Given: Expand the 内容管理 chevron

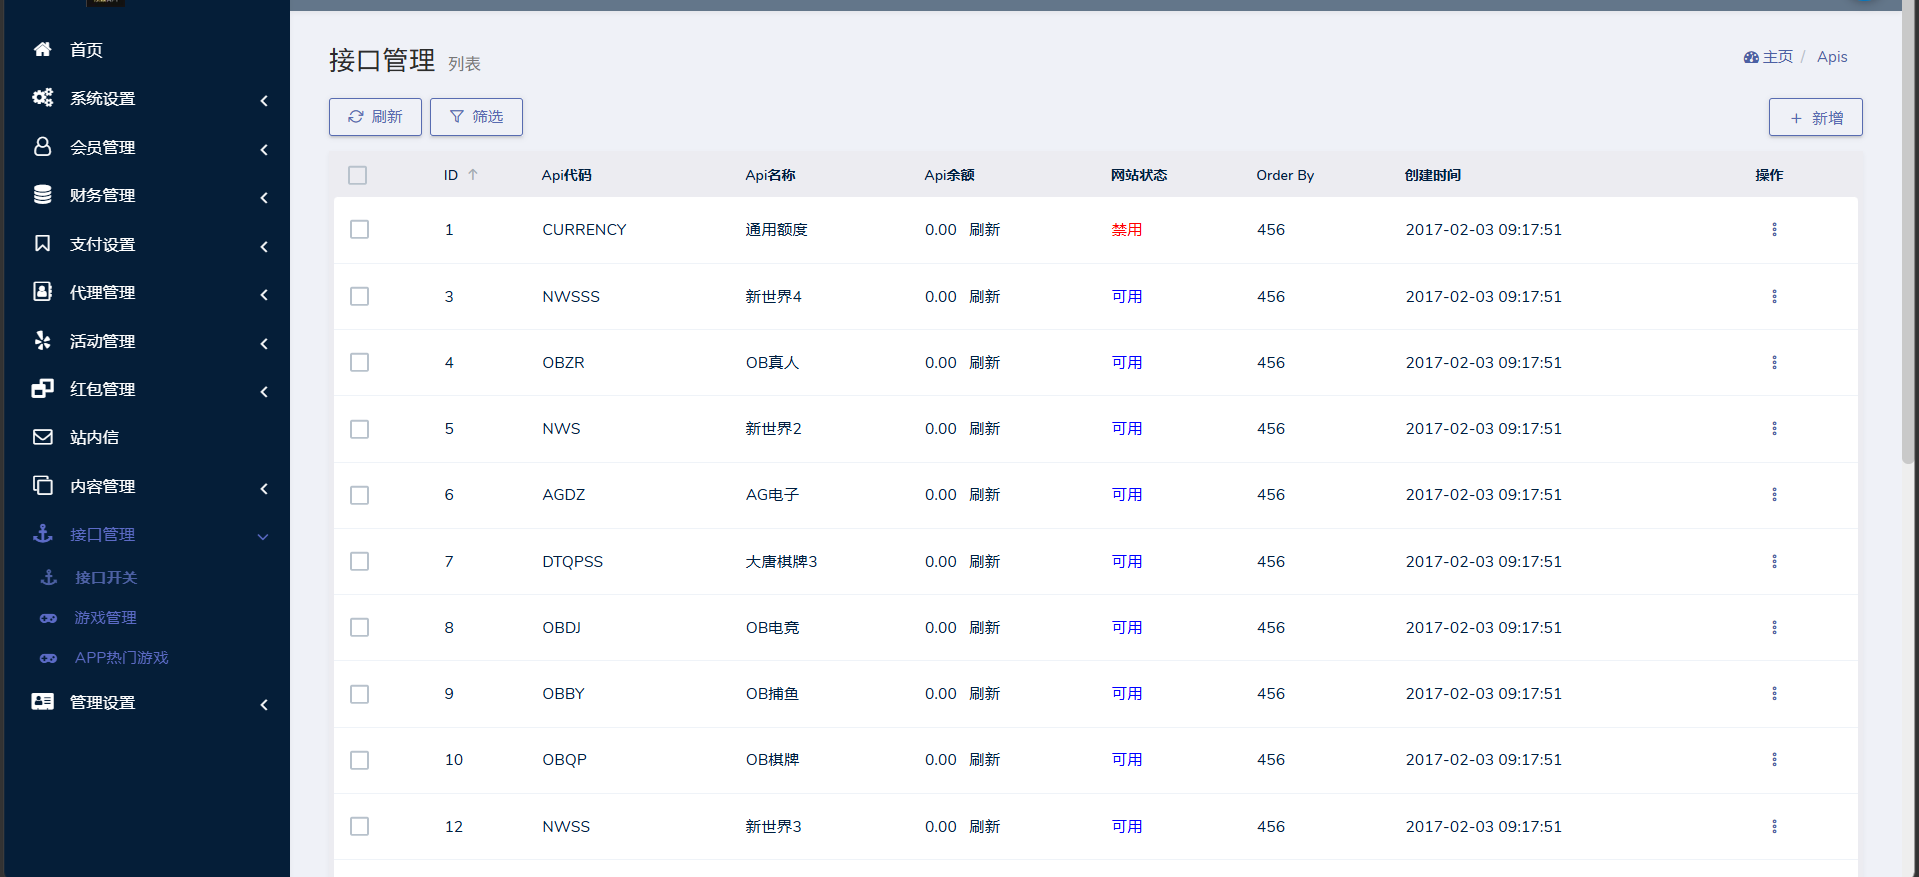Looking at the screenshot, I should tap(264, 488).
